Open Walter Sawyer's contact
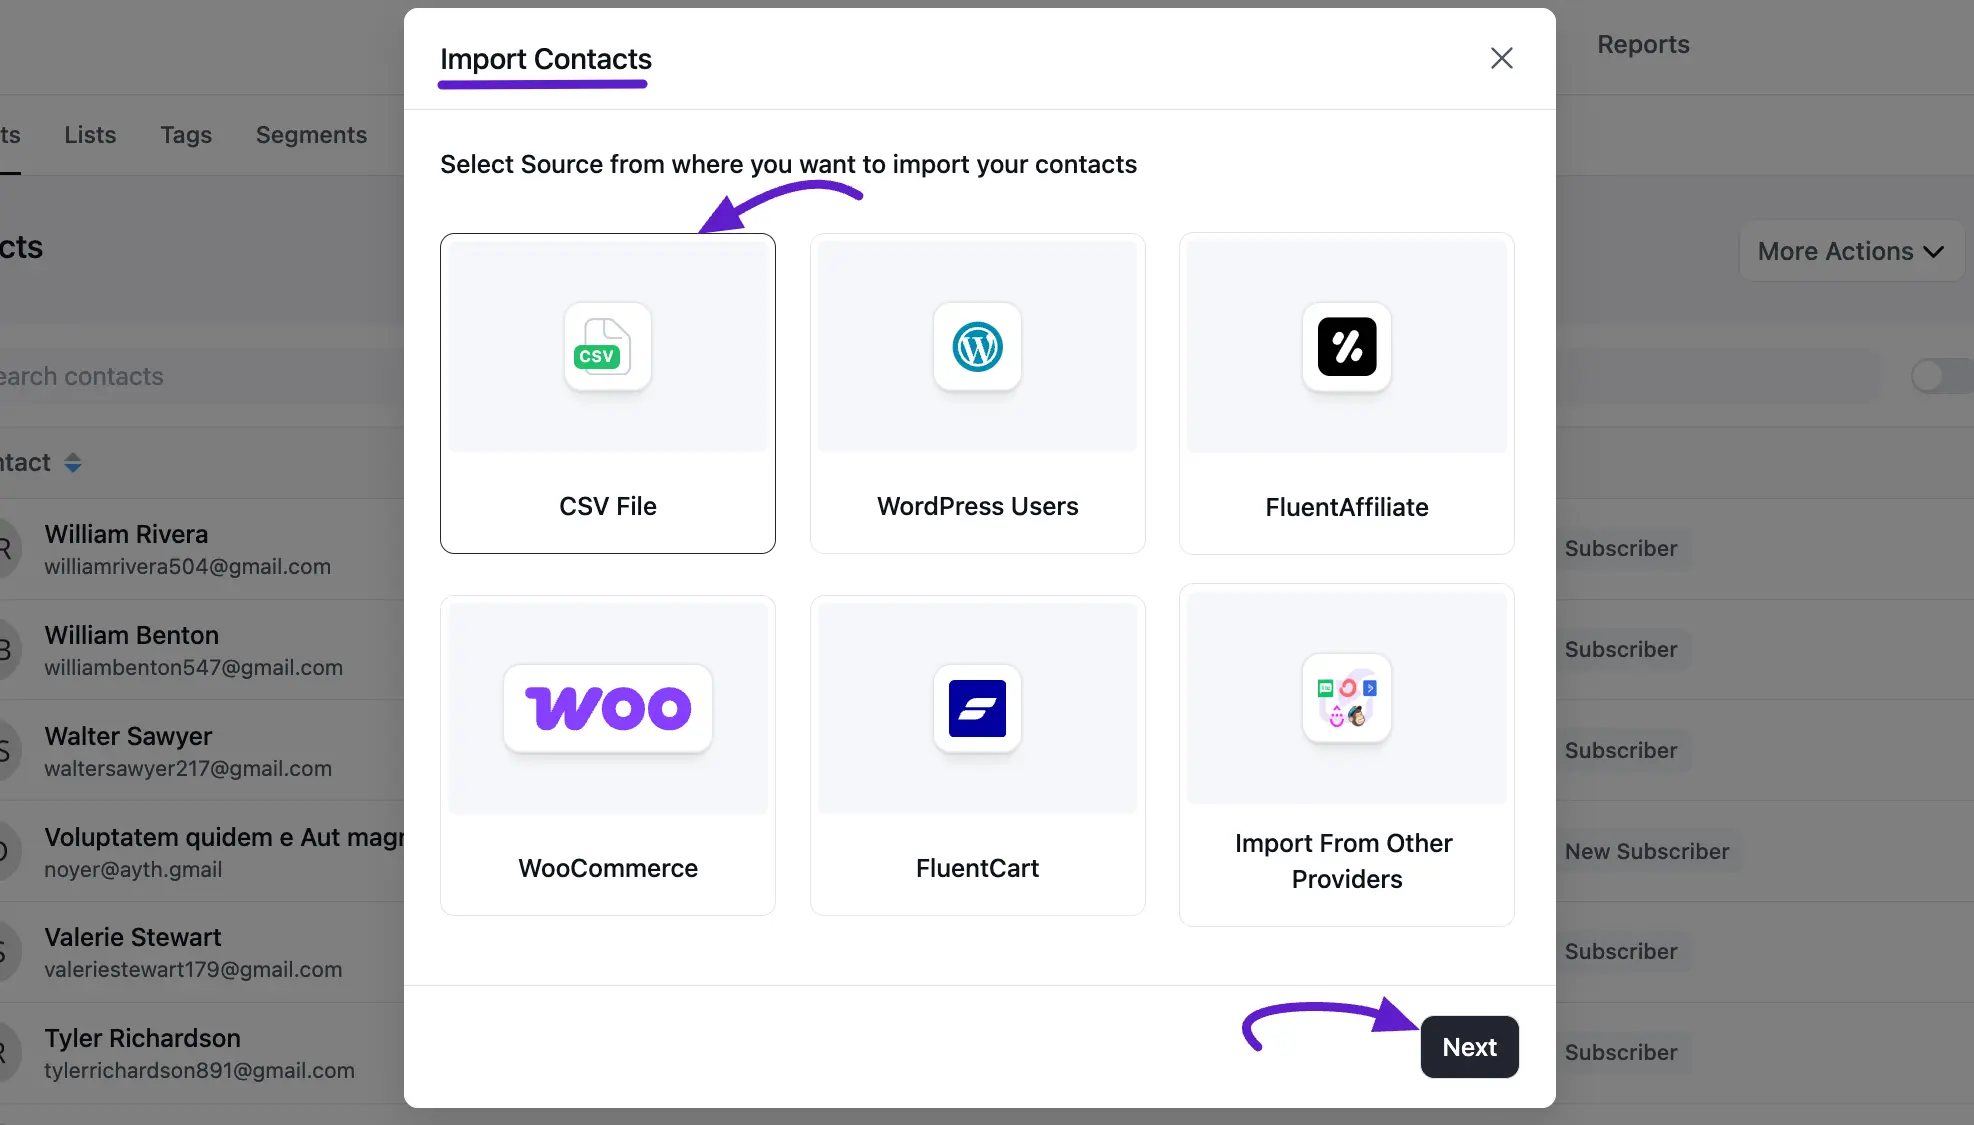This screenshot has height=1125, width=1974. (x=128, y=736)
